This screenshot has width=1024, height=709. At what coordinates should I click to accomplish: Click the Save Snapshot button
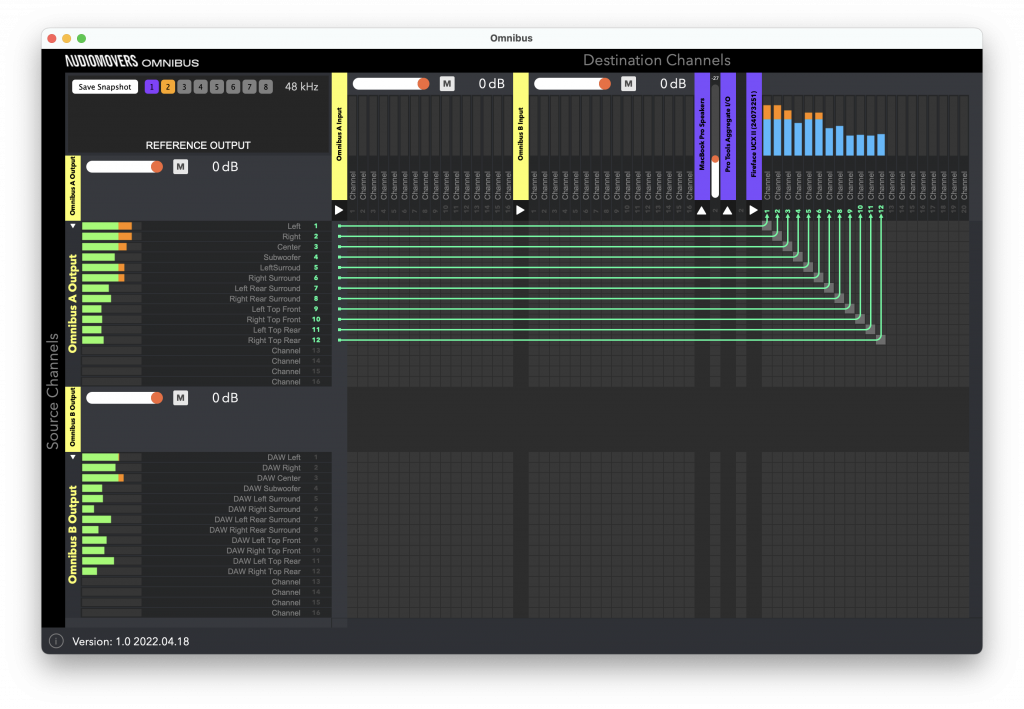(x=105, y=87)
